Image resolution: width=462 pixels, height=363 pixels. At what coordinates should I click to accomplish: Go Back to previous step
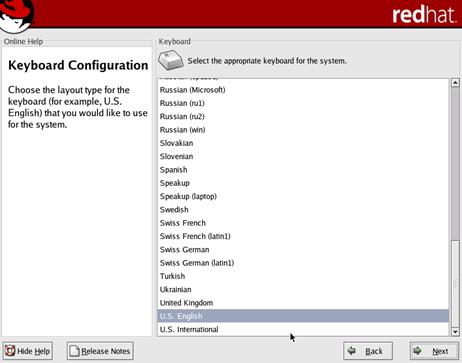(368, 351)
